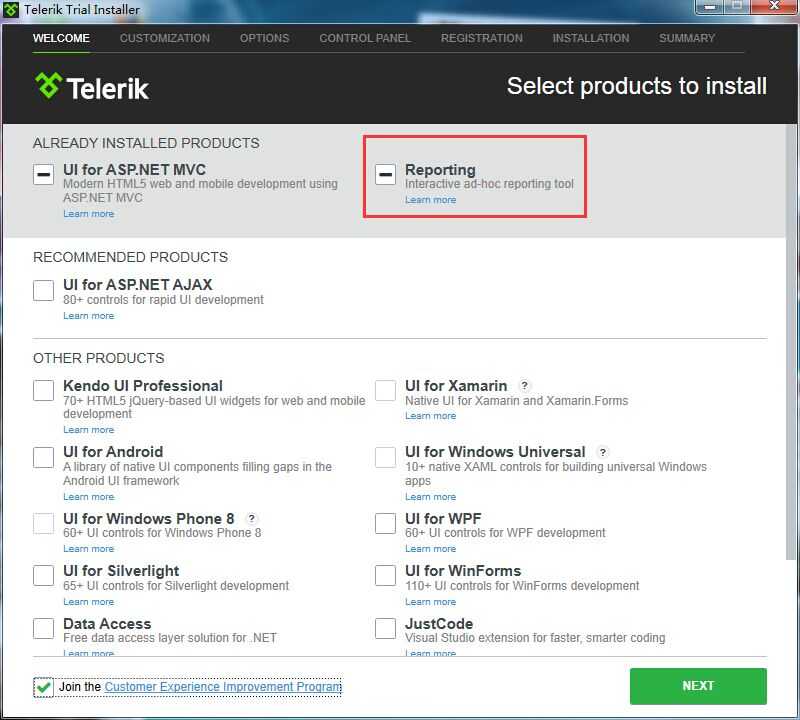Click the UI for ASP.NET MVC title
The width and height of the screenshot is (800, 720).
point(135,169)
